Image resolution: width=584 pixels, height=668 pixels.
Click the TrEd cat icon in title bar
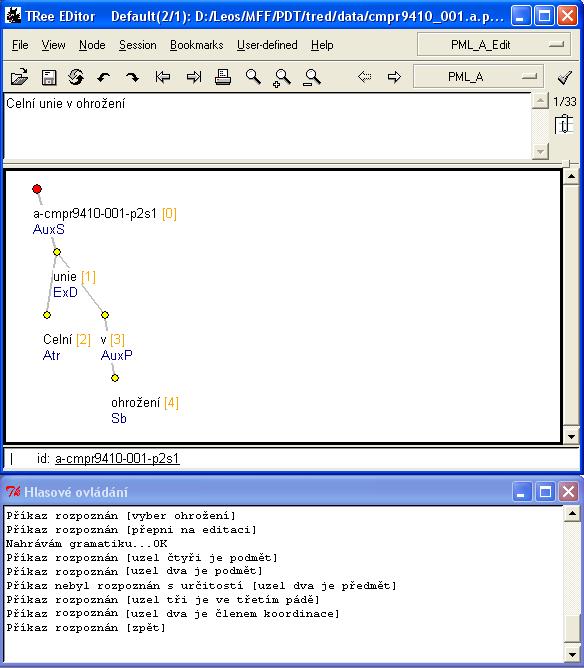tap(13, 16)
